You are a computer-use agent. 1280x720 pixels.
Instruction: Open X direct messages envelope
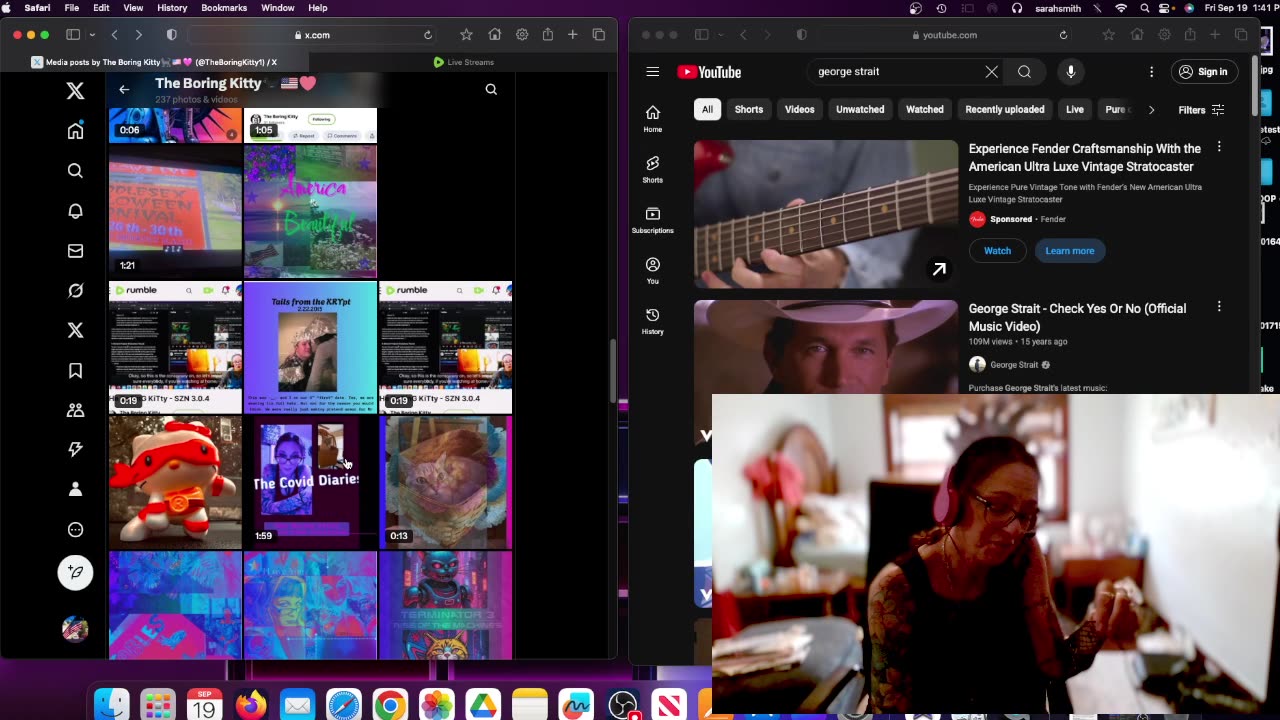75,251
